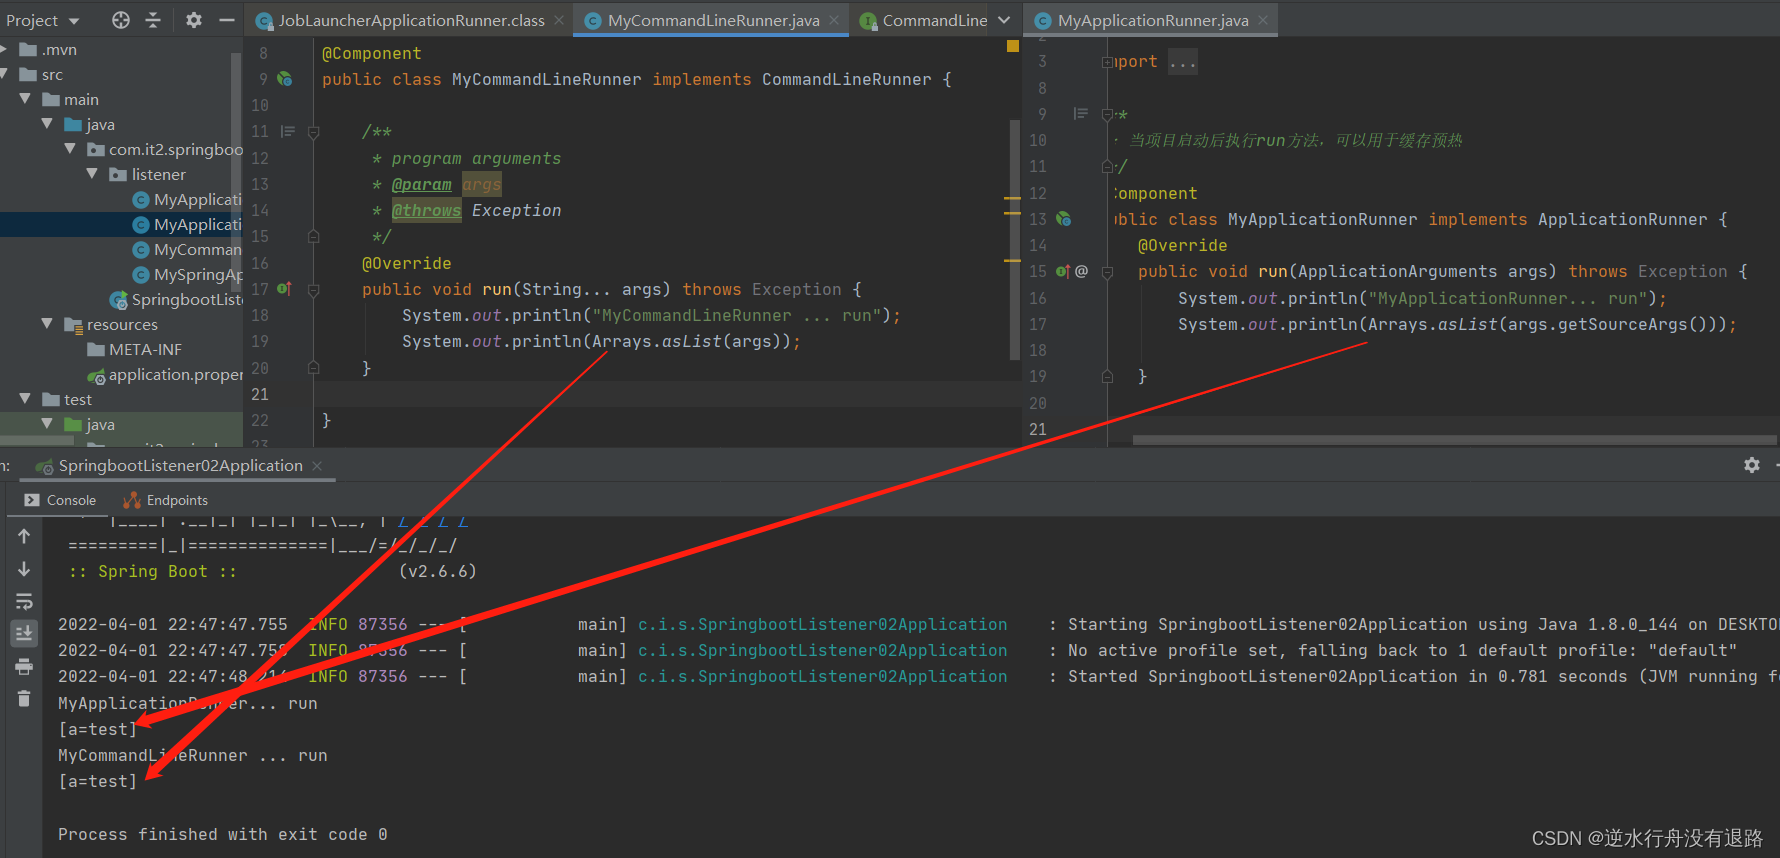1780x858 pixels.
Task: Close the SpringbootListener02Application run tab
Action: (x=317, y=466)
